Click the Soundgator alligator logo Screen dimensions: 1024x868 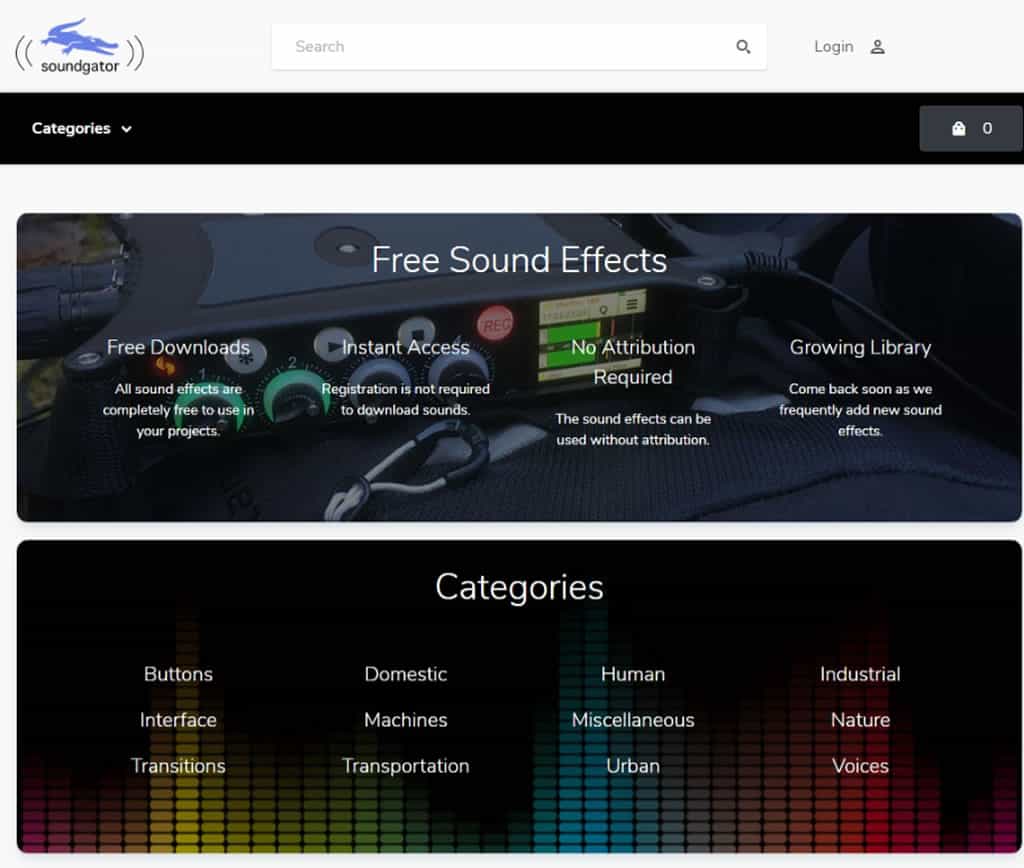pos(80,47)
